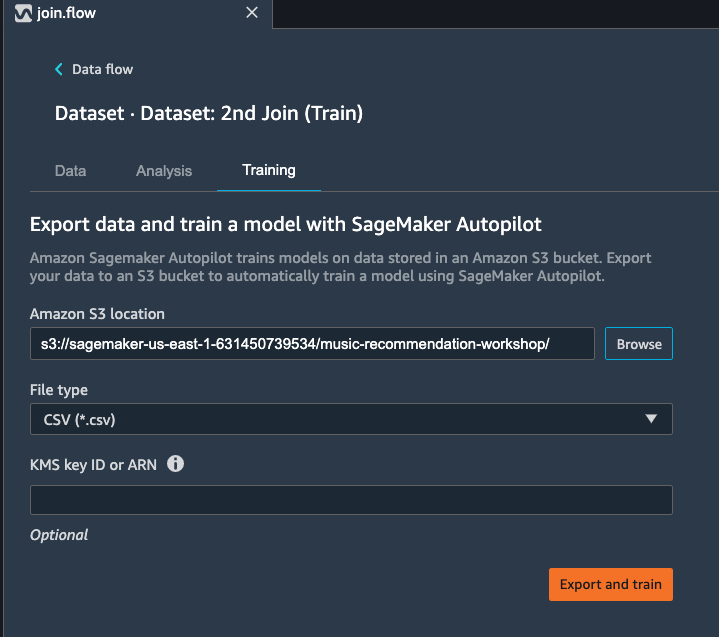
Task: Click the Browse button
Action: (x=639, y=343)
